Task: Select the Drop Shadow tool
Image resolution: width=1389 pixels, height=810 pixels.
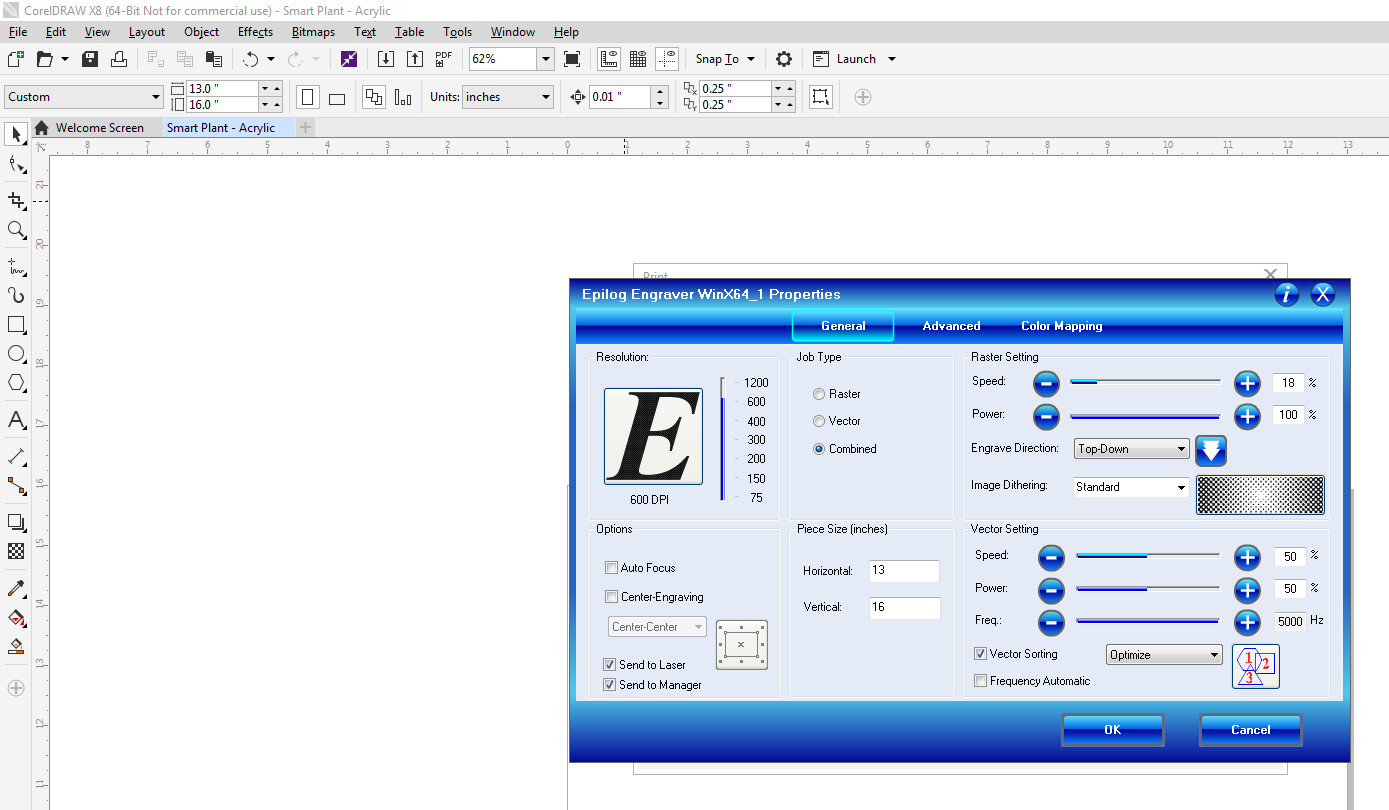Action: tap(16, 522)
